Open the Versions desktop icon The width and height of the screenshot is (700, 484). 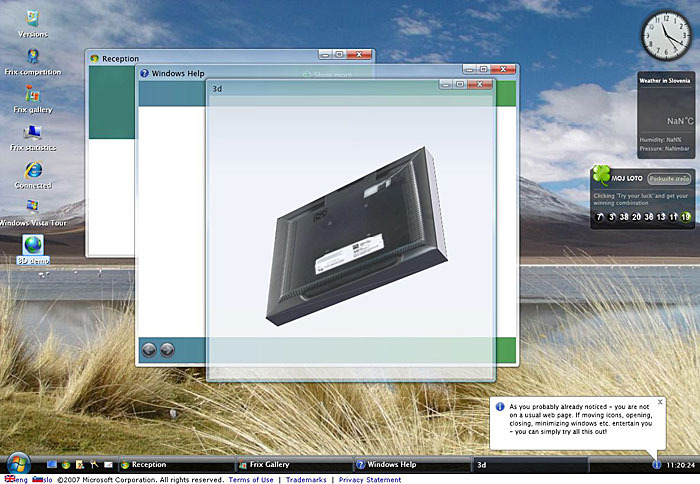(x=33, y=24)
